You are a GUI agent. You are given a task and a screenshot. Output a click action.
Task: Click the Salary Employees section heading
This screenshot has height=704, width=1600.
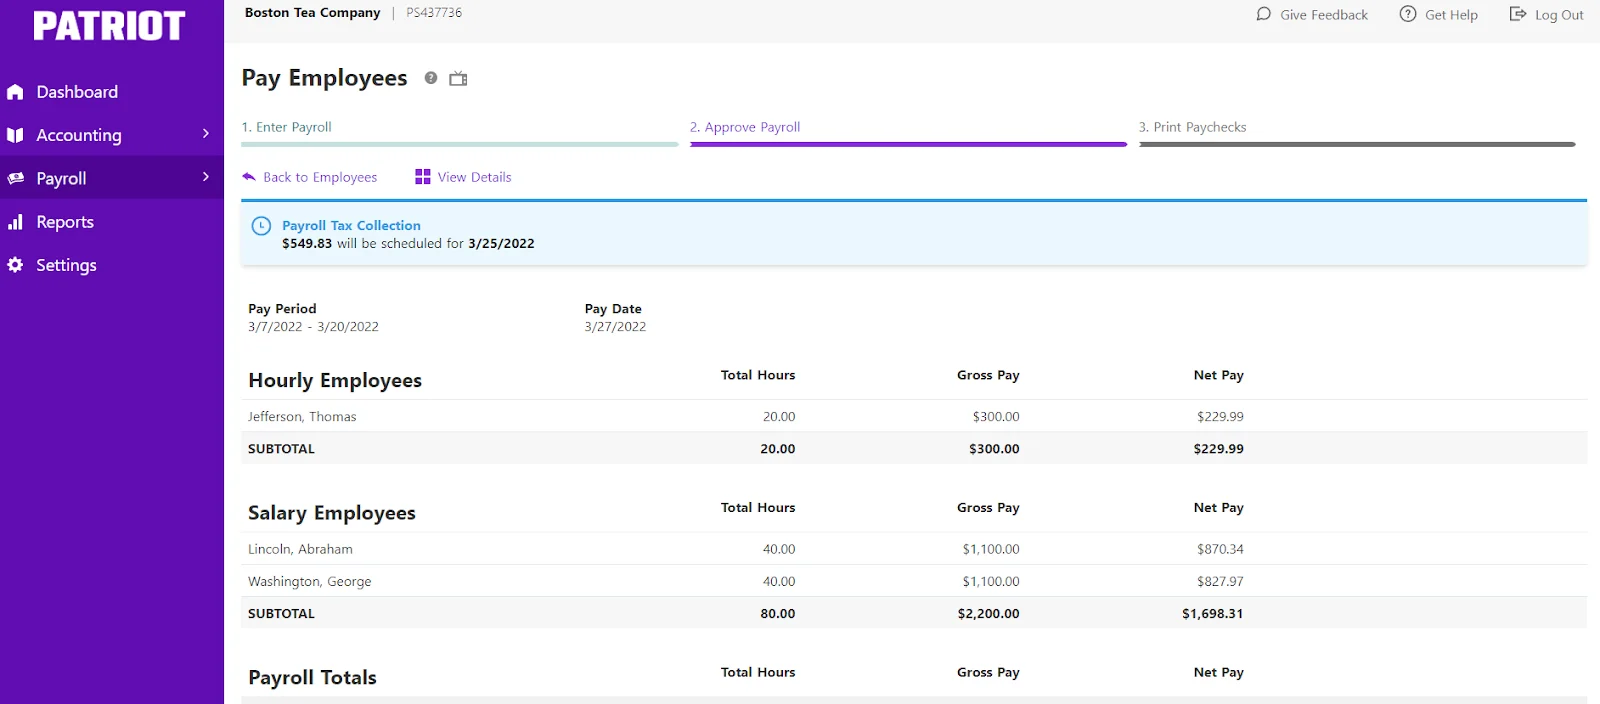(332, 513)
